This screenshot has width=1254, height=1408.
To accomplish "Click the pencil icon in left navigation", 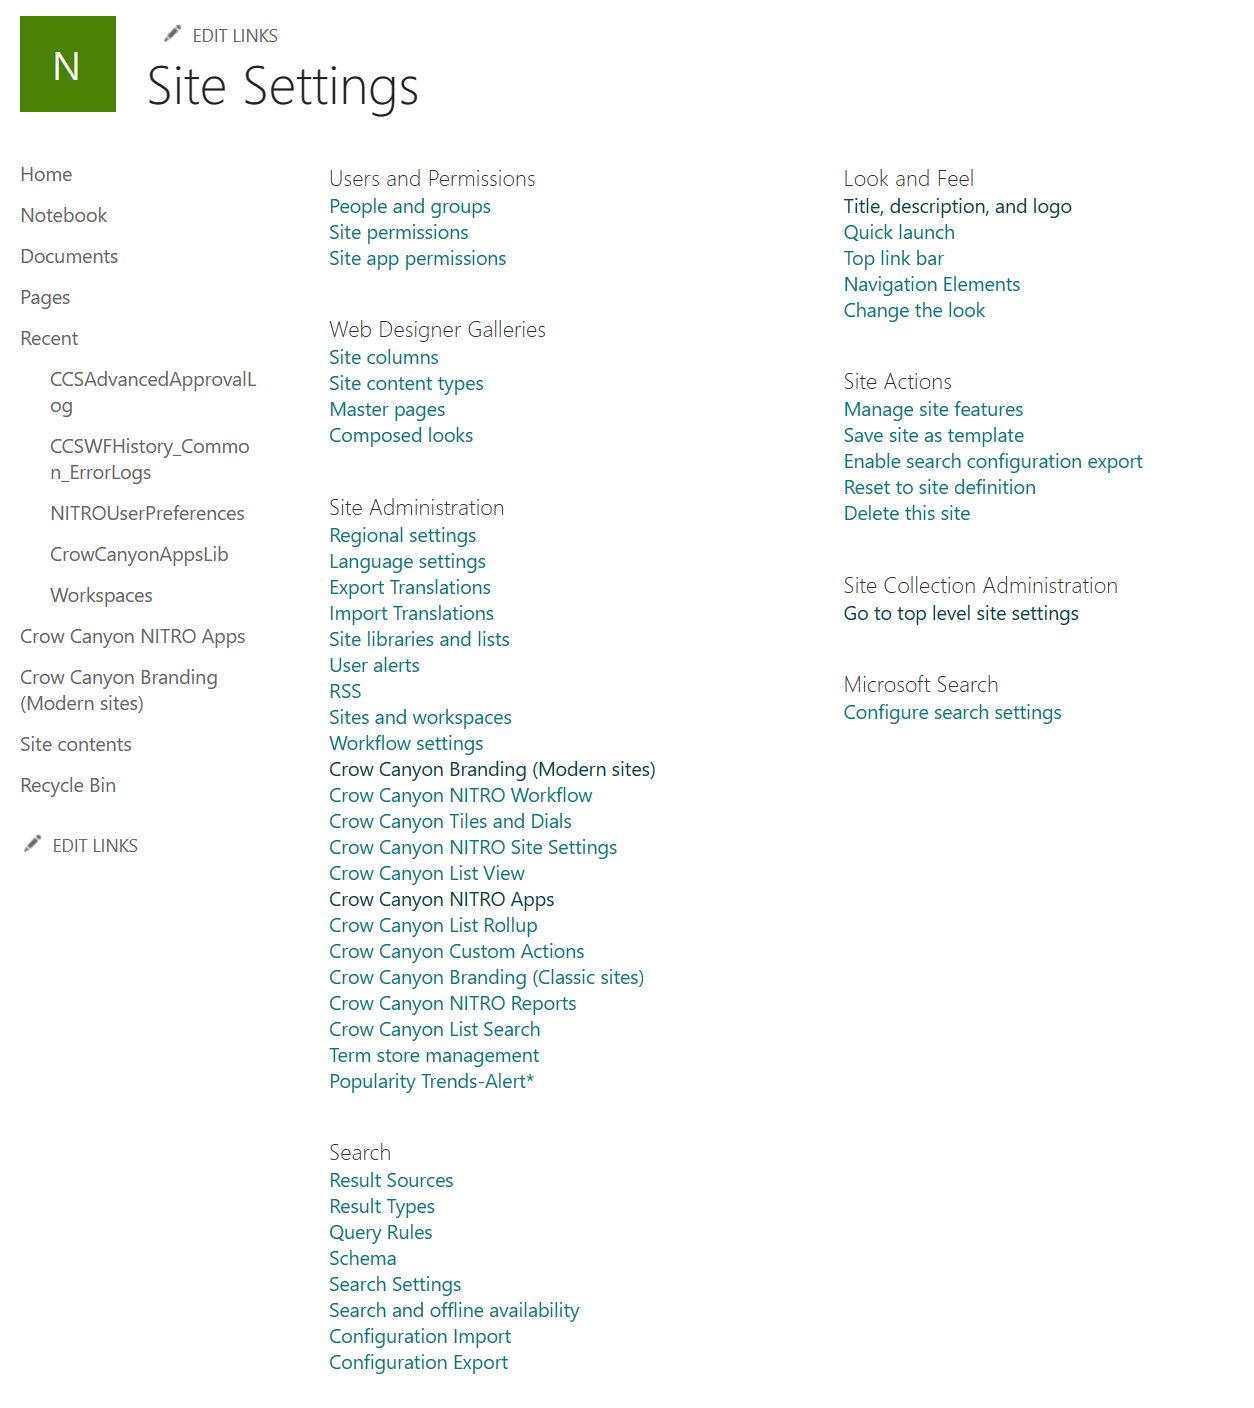I will pos(33,844).
